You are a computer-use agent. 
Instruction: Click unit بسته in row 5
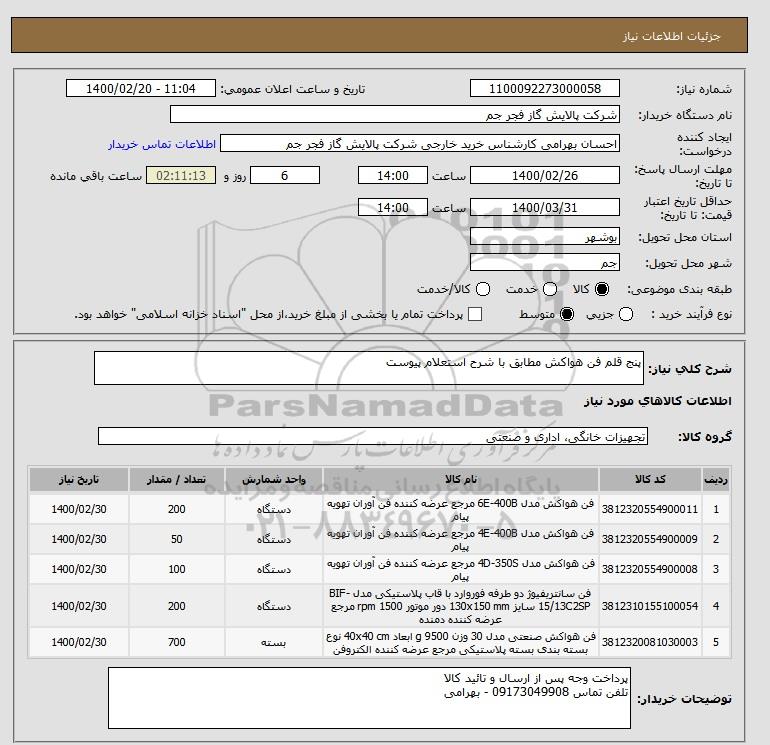pyautogui.click(x=274, y=642)
